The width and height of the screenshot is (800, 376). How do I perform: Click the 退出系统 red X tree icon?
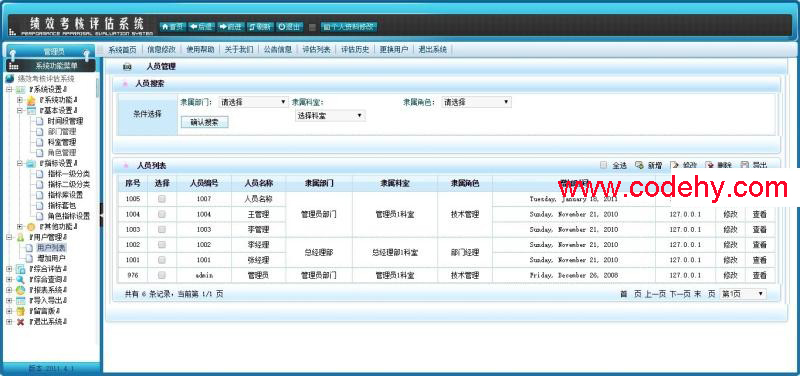tap(20, 322)
